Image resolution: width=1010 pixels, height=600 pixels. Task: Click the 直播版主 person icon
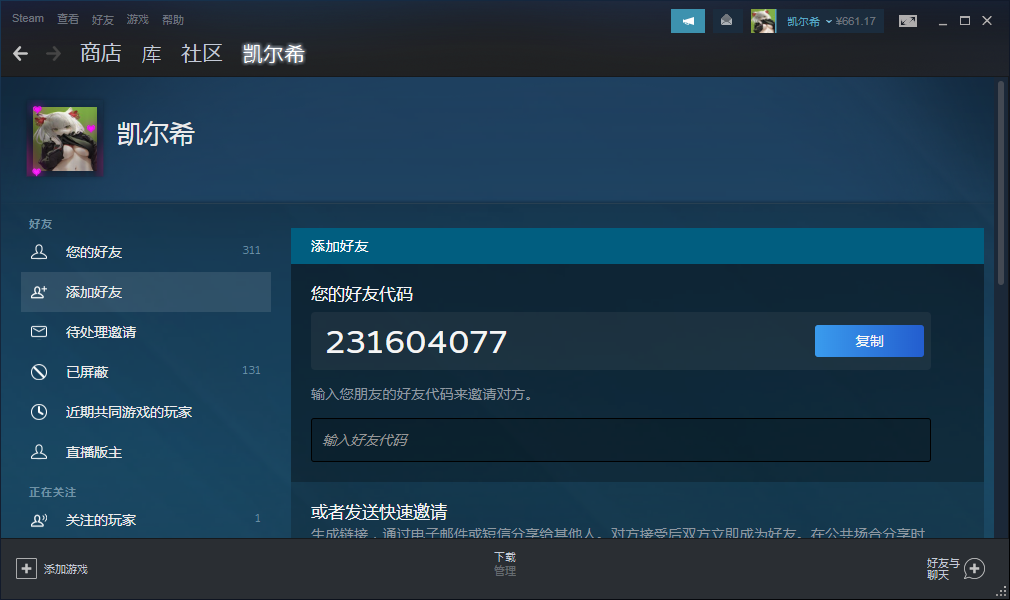pos(39,452)
